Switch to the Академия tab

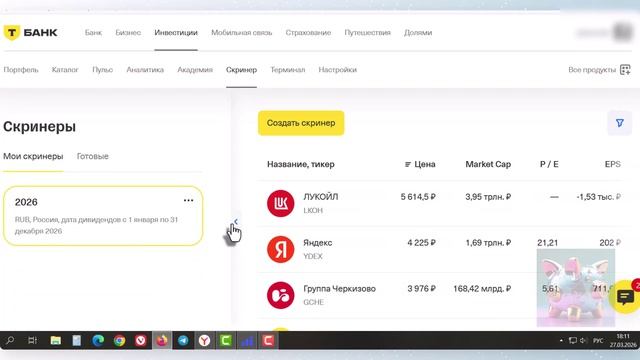pyautogui.click(x=195, y=70)
